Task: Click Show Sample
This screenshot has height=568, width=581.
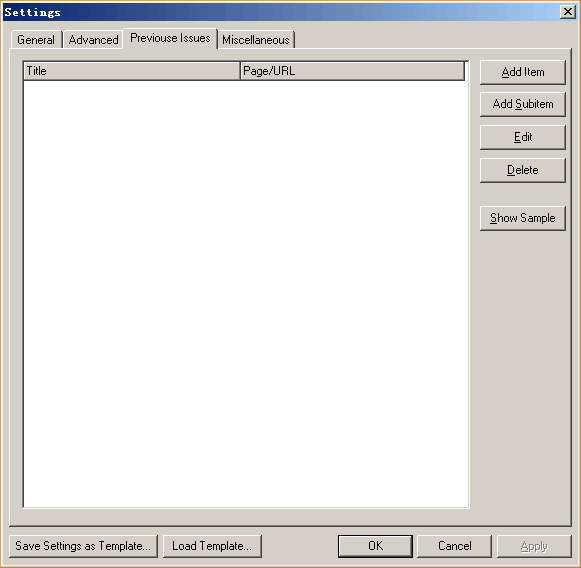Action: click(522, 218)
